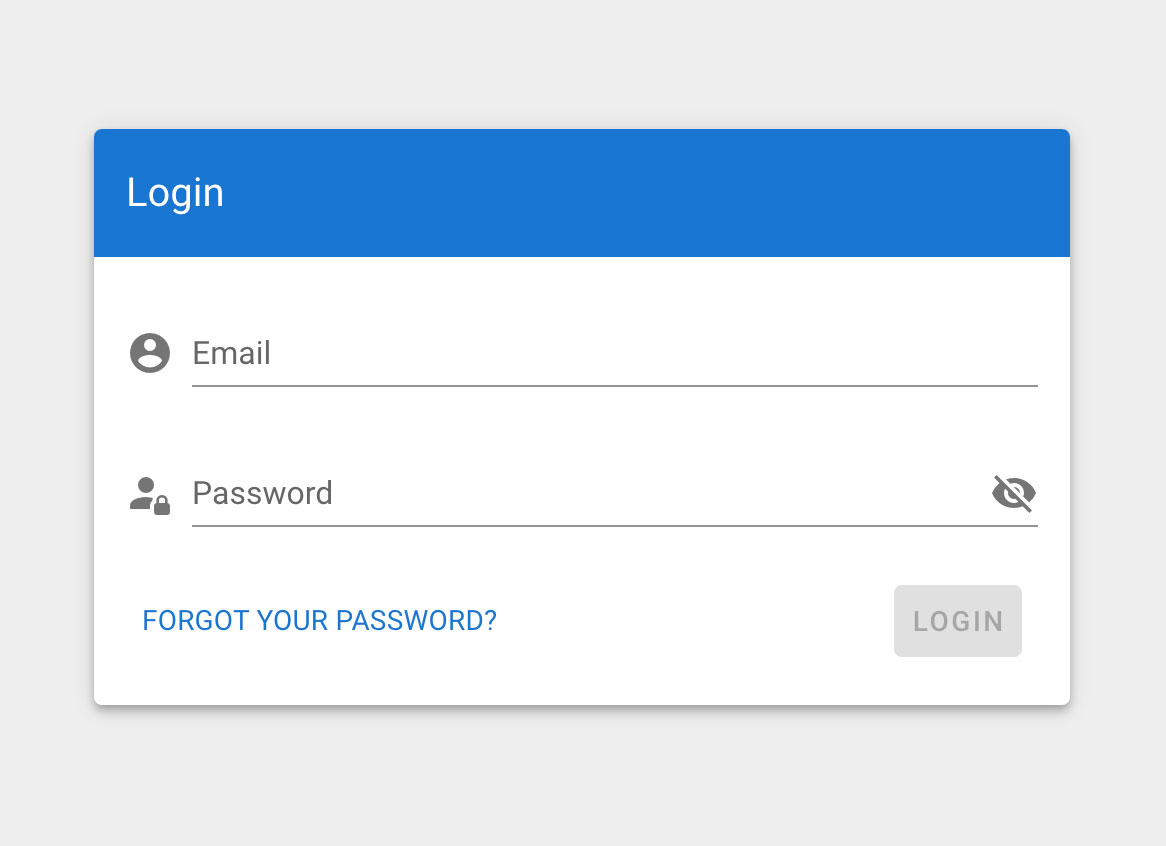The height and width of the screenshot is (846, 1166).
Task: Click the Login title in the header
Action: tap(175, 193)
